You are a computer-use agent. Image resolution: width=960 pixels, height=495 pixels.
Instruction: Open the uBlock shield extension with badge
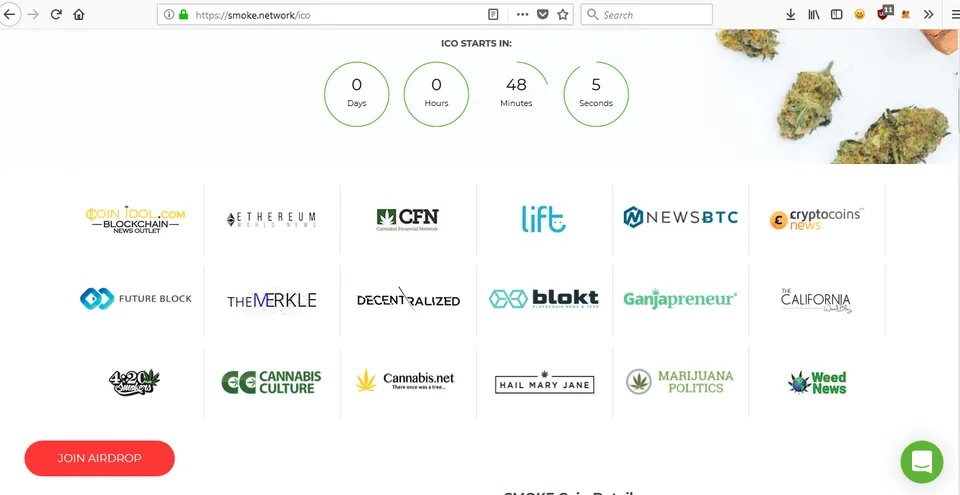click(x=885, y=13)
